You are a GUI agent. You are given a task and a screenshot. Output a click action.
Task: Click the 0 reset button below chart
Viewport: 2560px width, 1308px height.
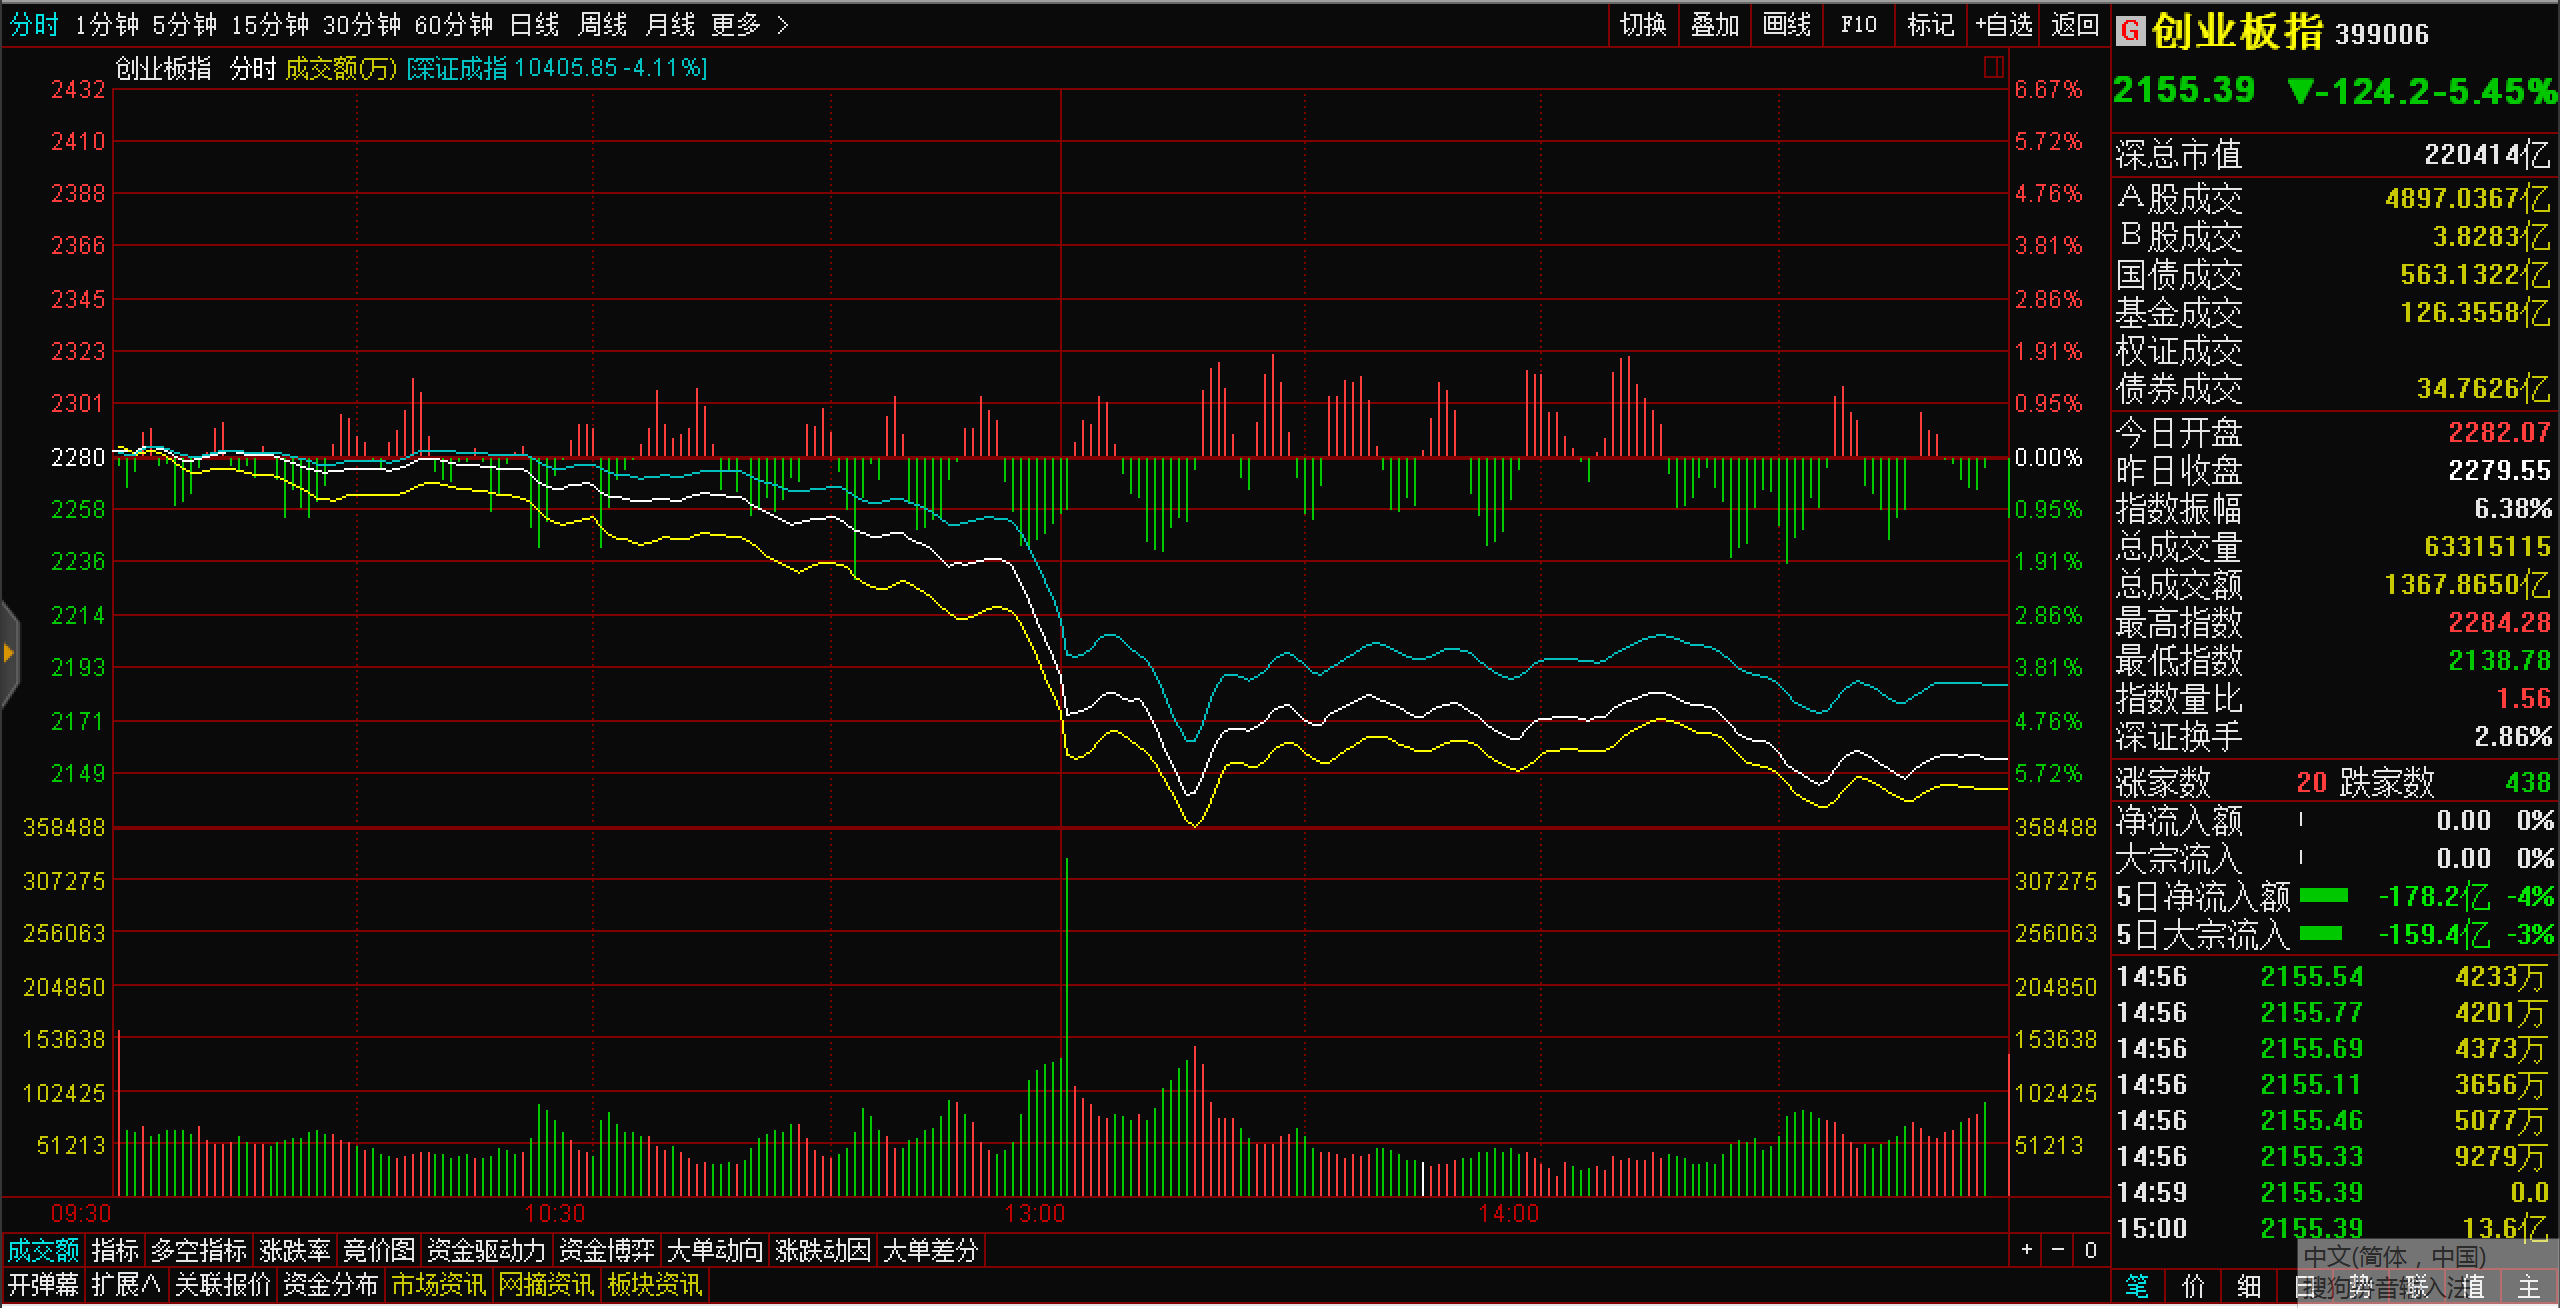click(2090, 1249)
